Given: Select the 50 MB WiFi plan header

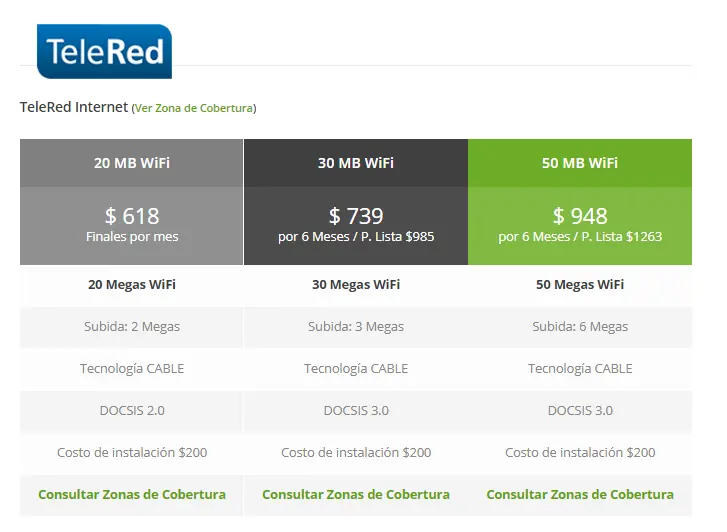Looking at the screenshot, I should 580,163.
